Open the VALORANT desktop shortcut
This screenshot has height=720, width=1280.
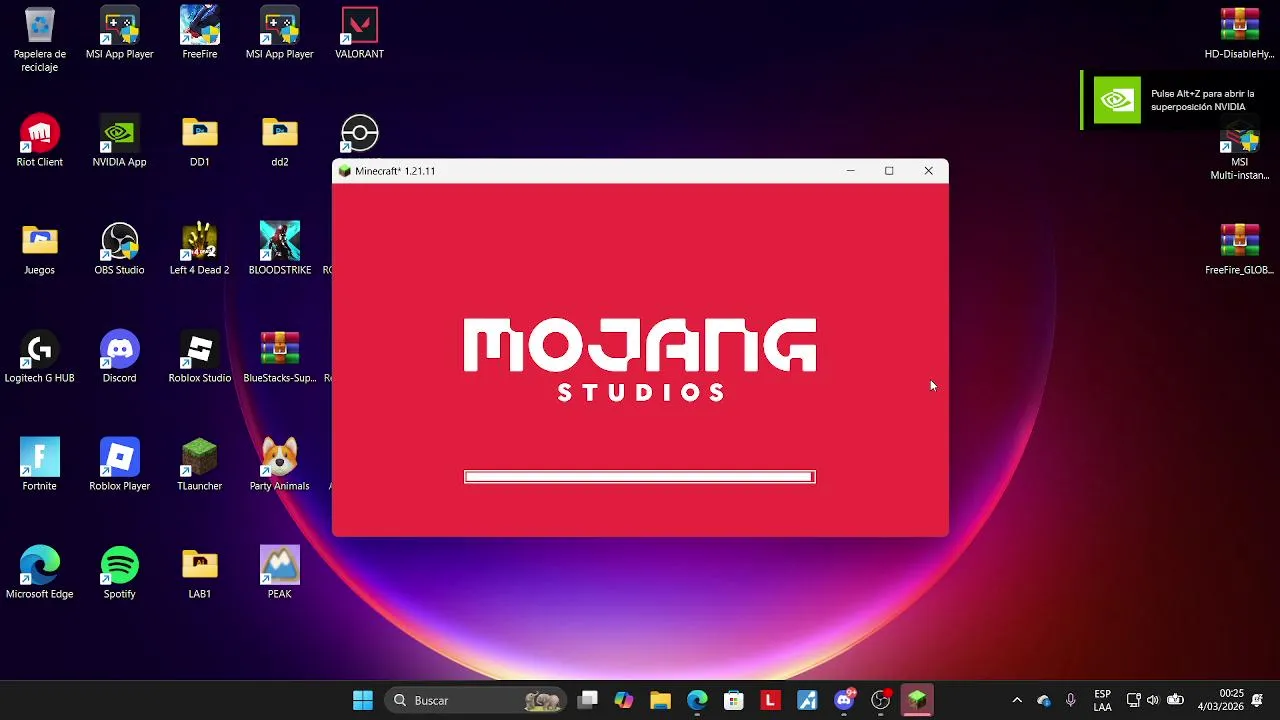(x=360, y=33)
